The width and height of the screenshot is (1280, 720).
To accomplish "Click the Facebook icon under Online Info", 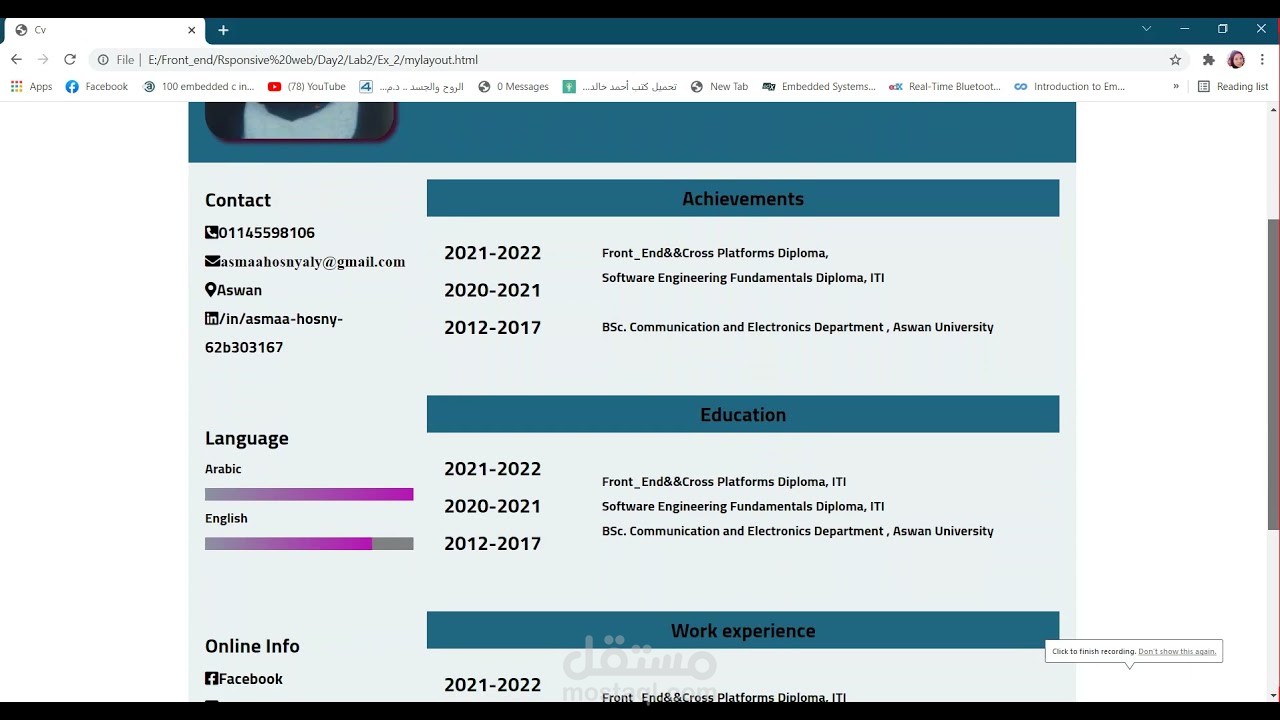I will 211,678.
